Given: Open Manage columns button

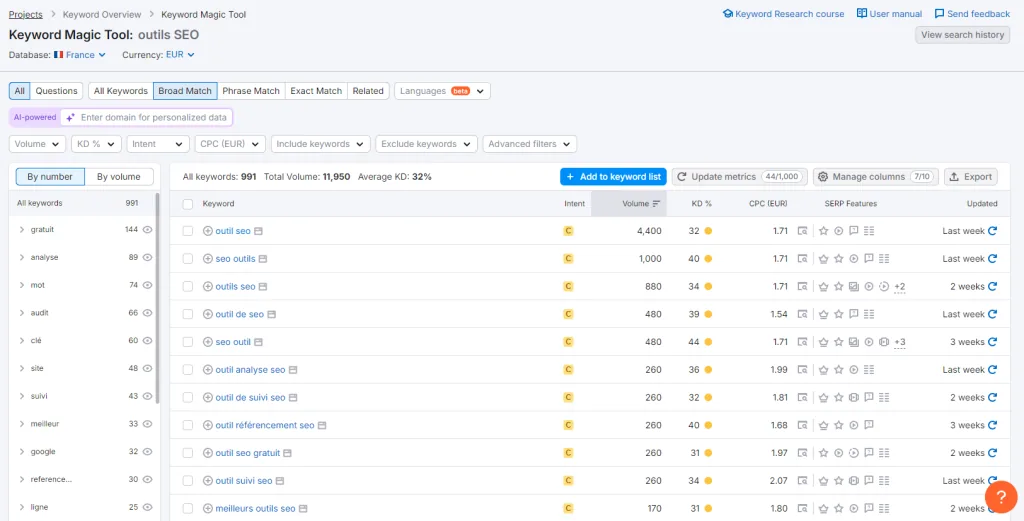Looking at the screenshot, I should 876,176.
